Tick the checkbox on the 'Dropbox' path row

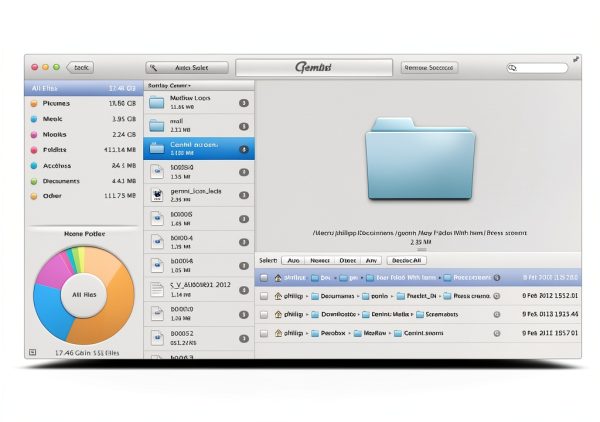(264, 333)
